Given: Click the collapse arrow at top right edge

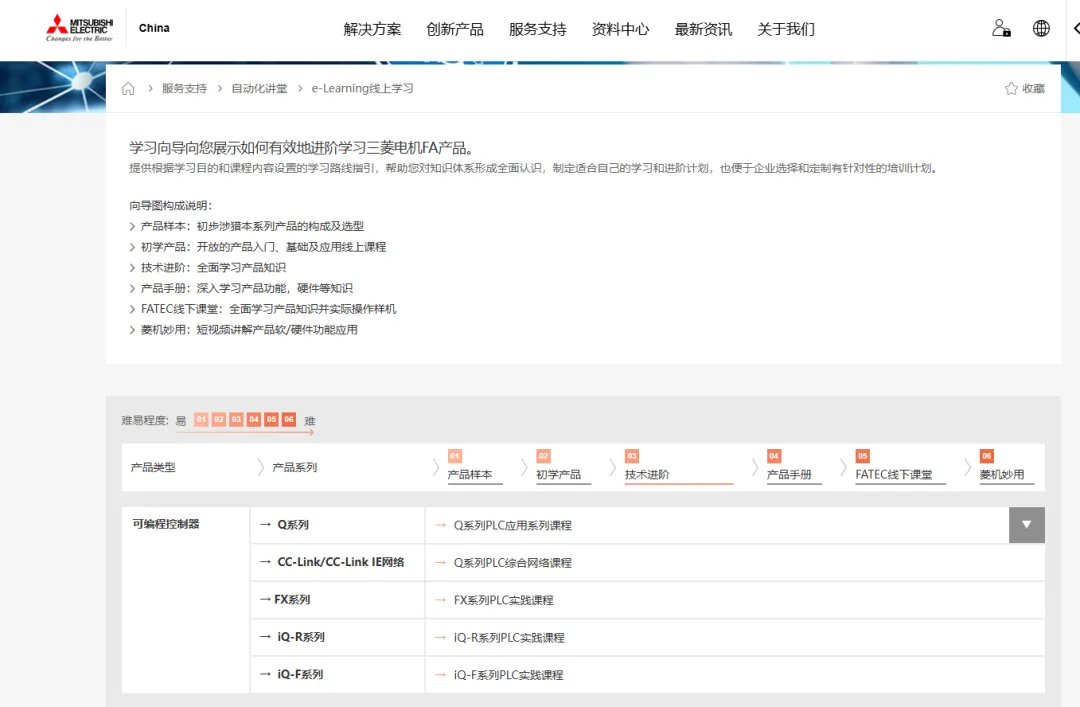Looking at the screenshot, I should (x=1076, y=28).
